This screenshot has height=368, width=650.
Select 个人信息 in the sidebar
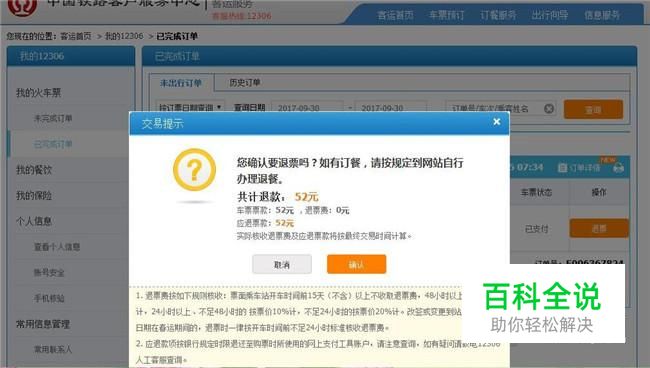(34, 221)
